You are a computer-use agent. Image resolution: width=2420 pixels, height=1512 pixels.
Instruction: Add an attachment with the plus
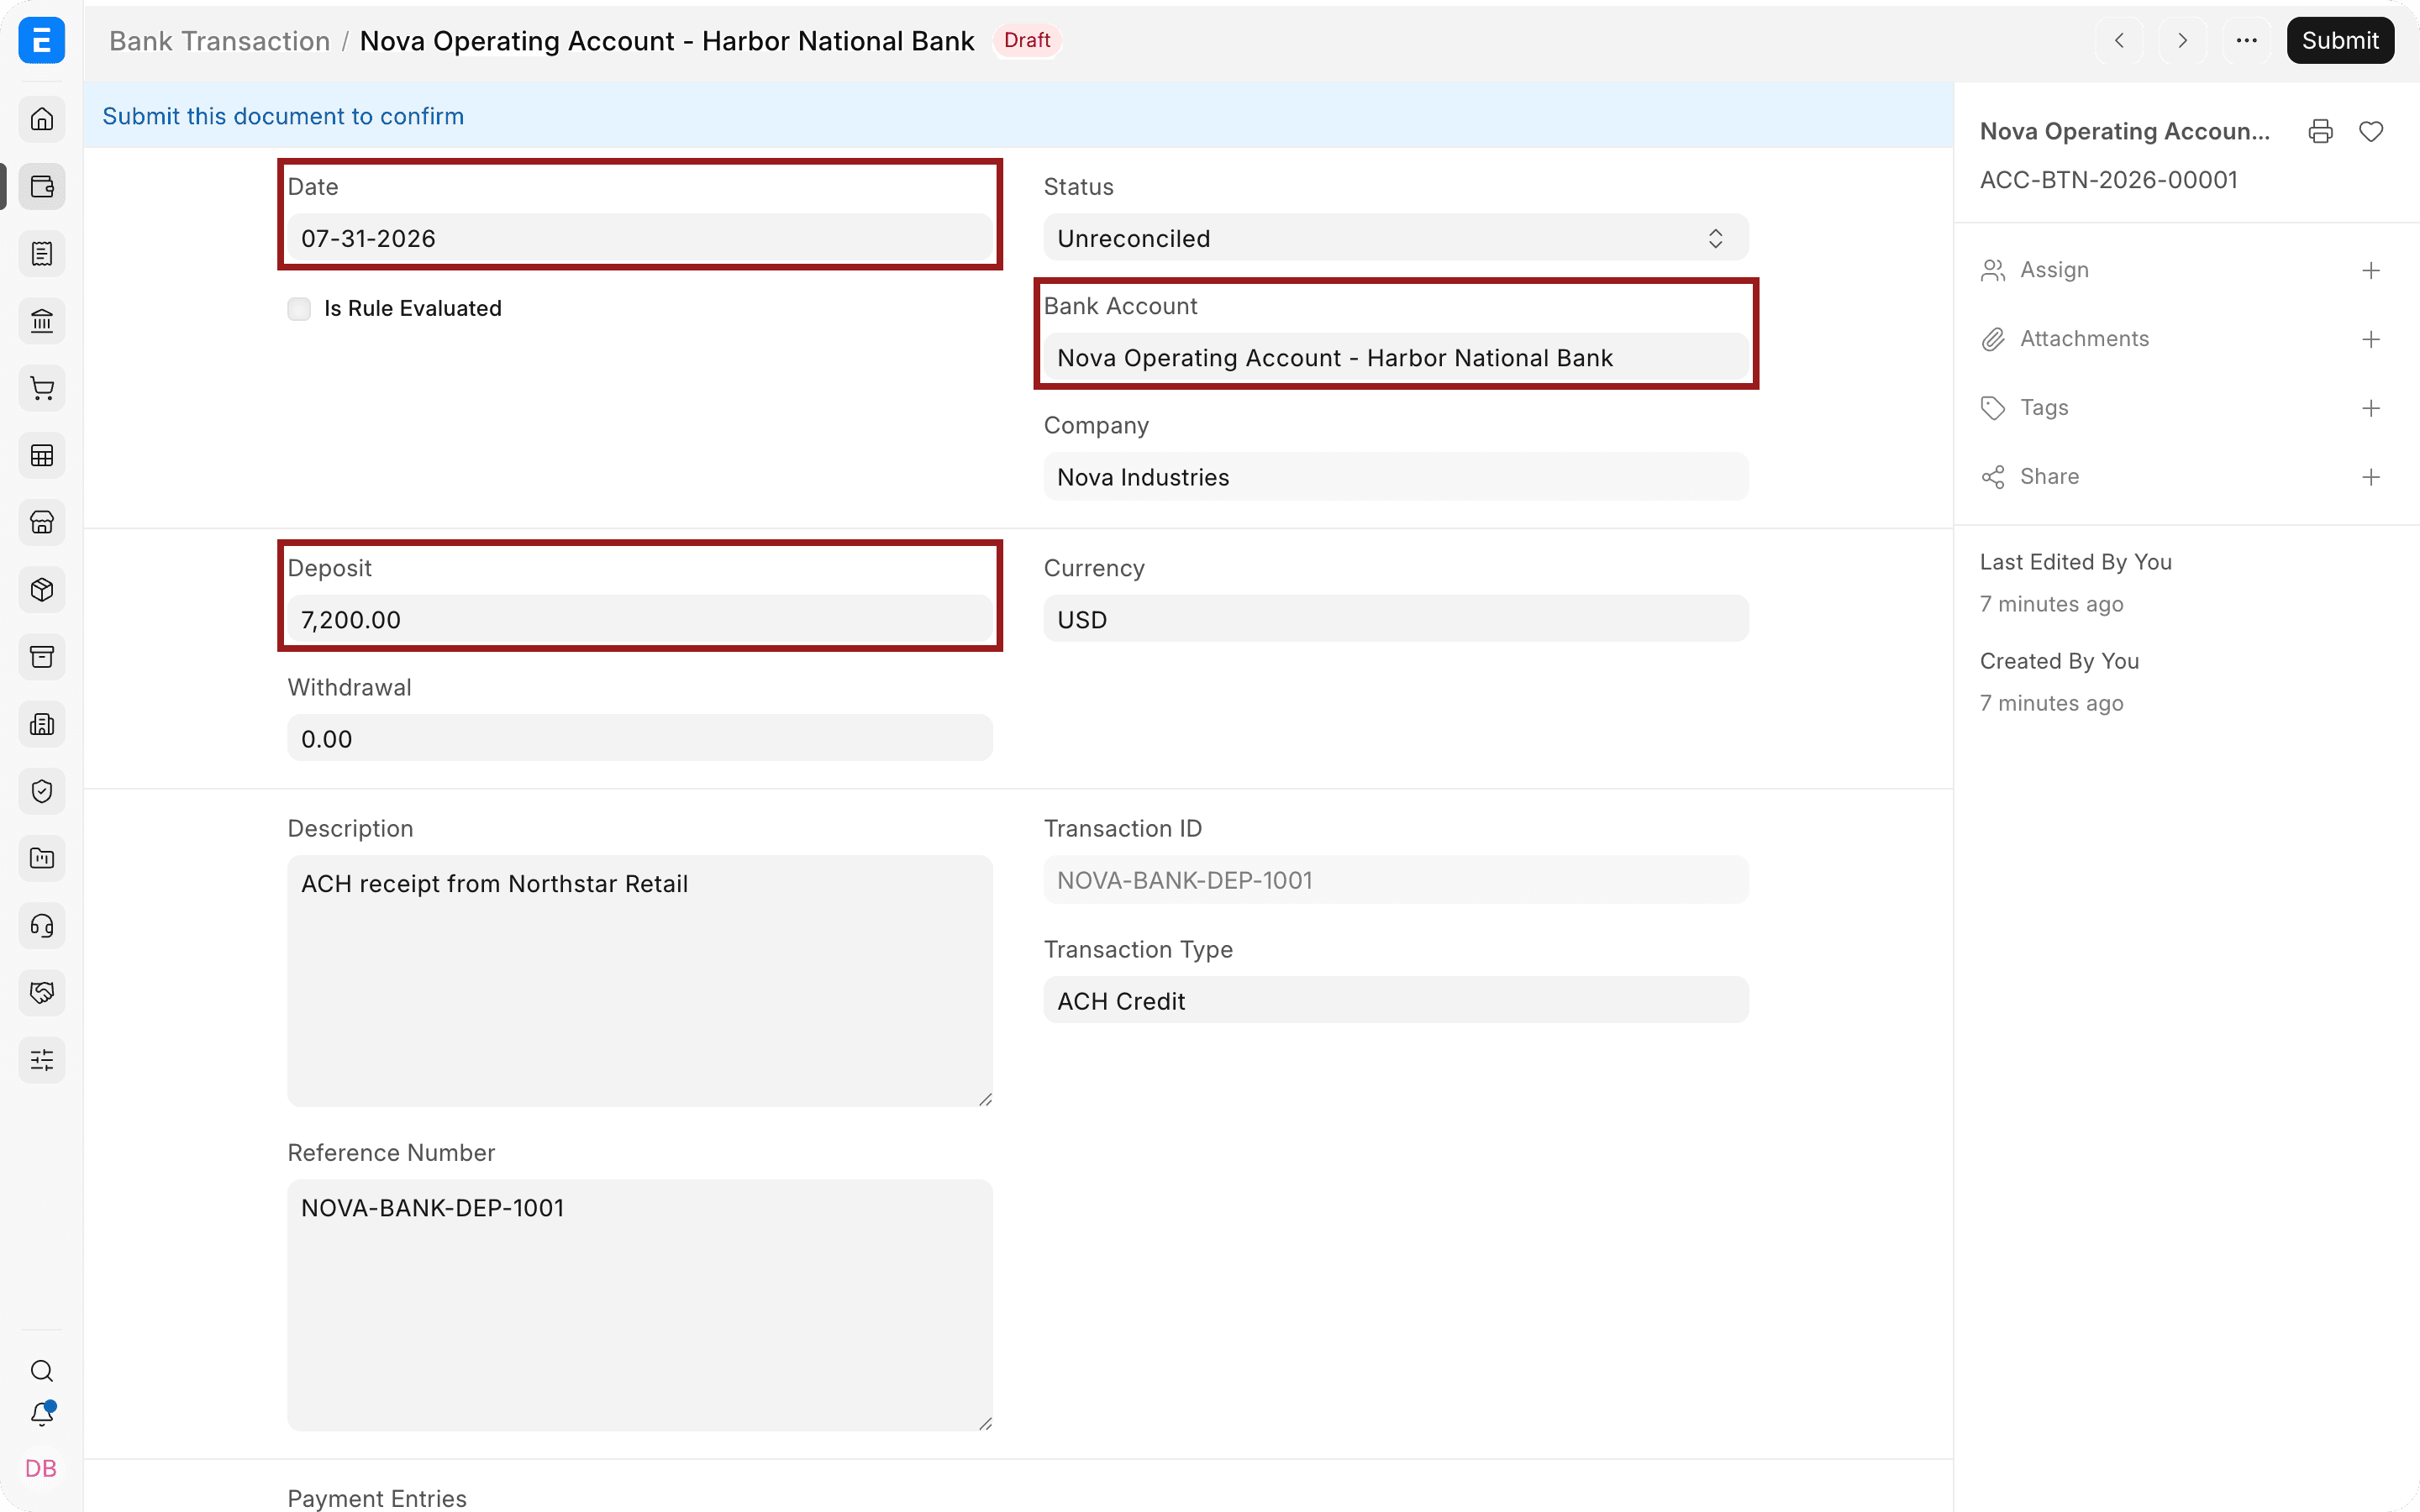[x=2370, y=339]
